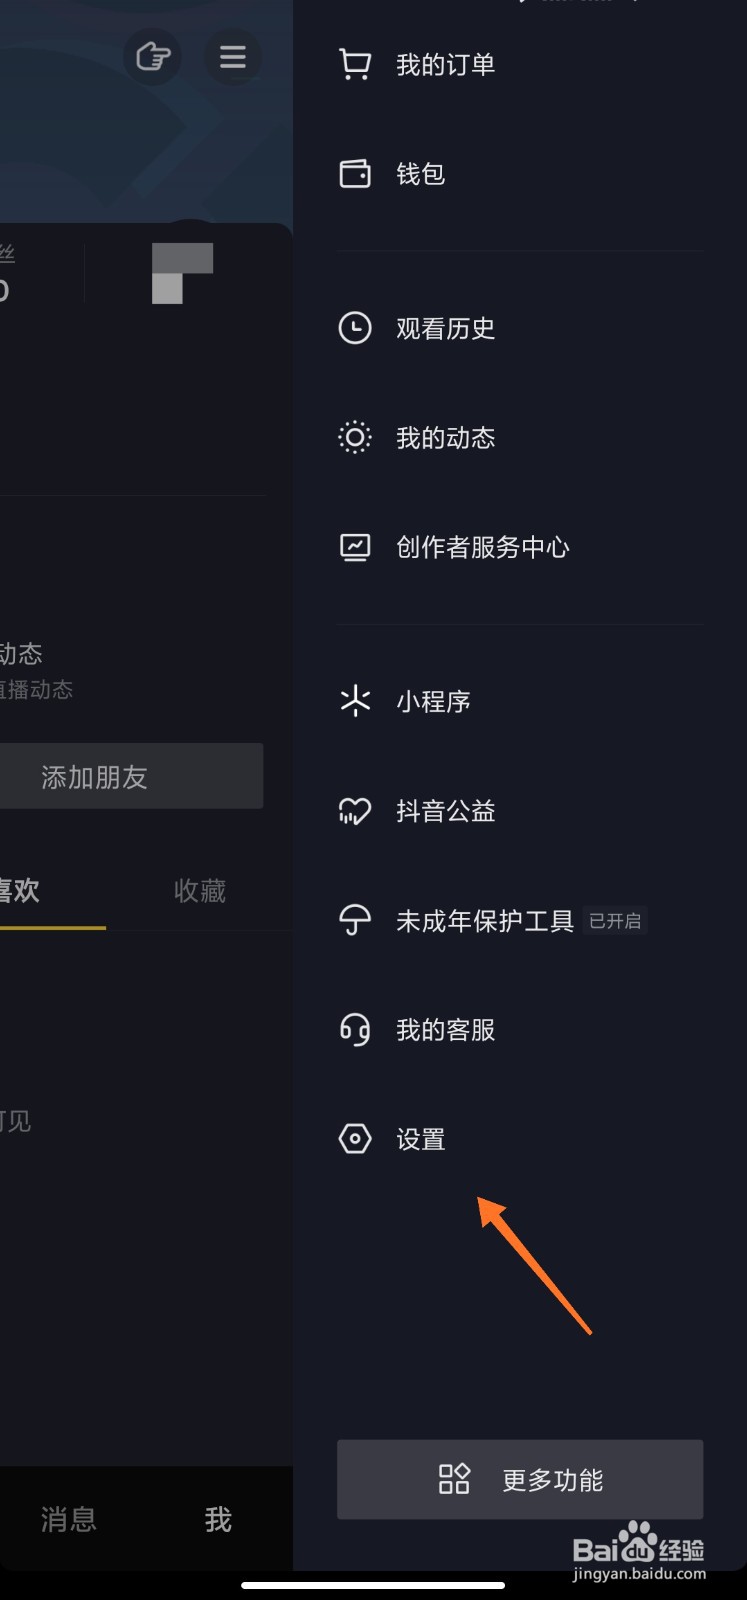Tap the umbrella icon for 未成年保护工具
747x1600 pixels.
(355, 920)
